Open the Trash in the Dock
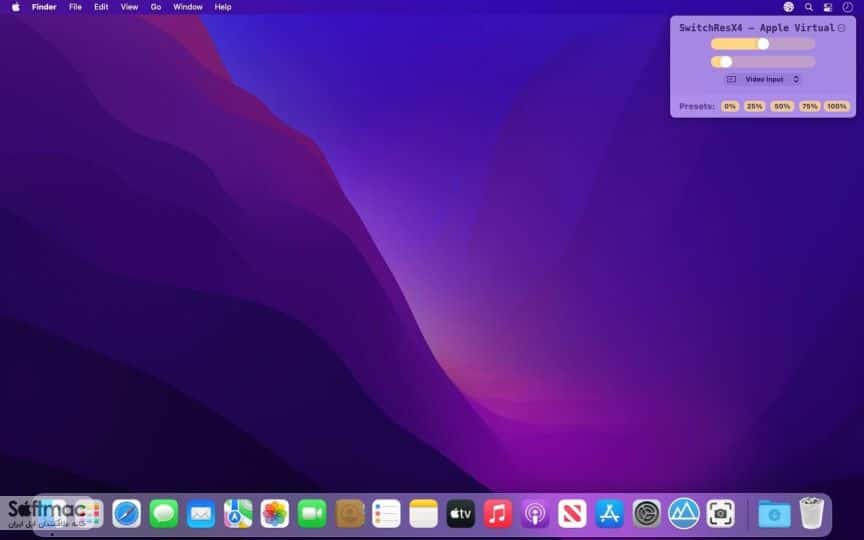The image size is (864, 540). (x=811, y=512)
